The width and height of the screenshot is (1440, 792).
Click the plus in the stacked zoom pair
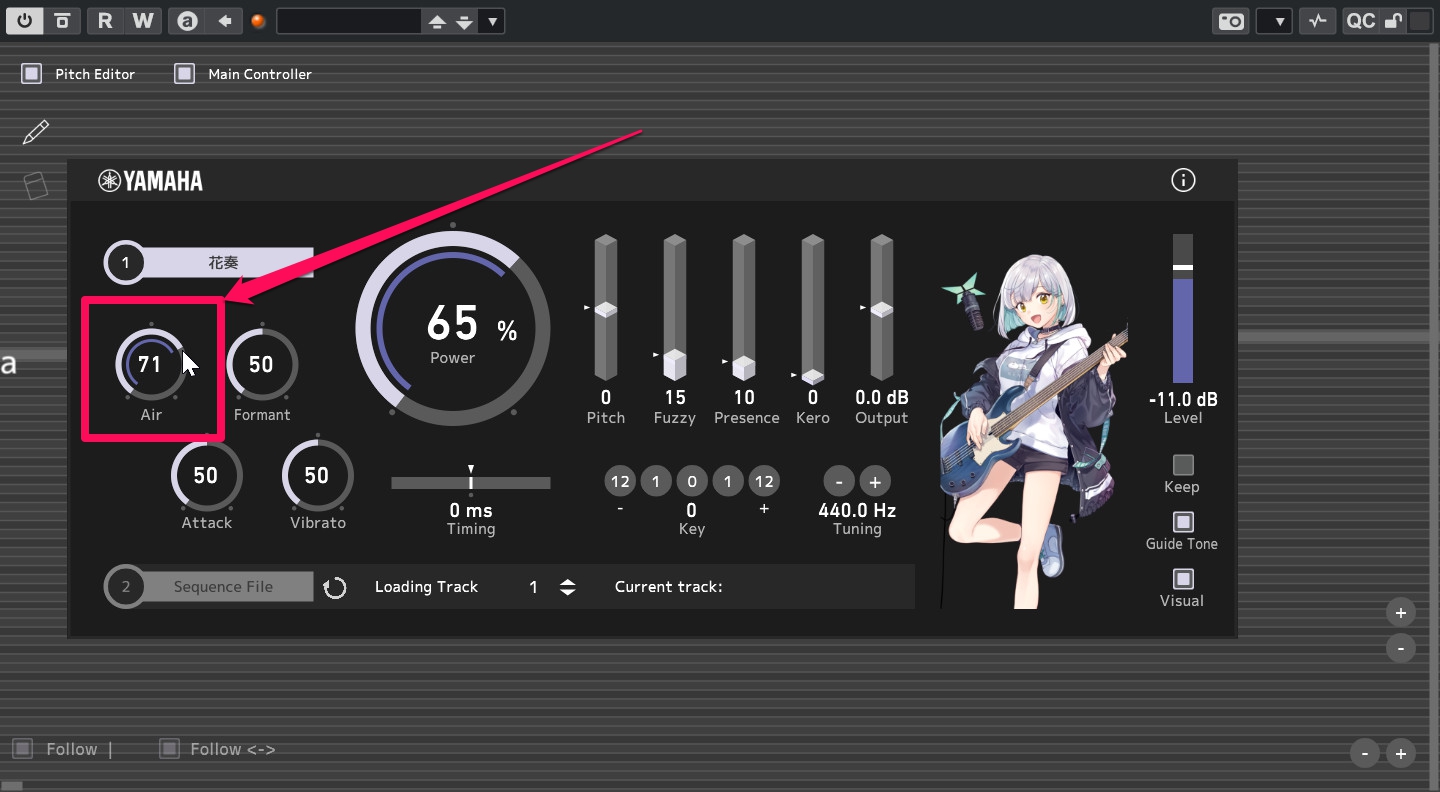[1401, 613]
